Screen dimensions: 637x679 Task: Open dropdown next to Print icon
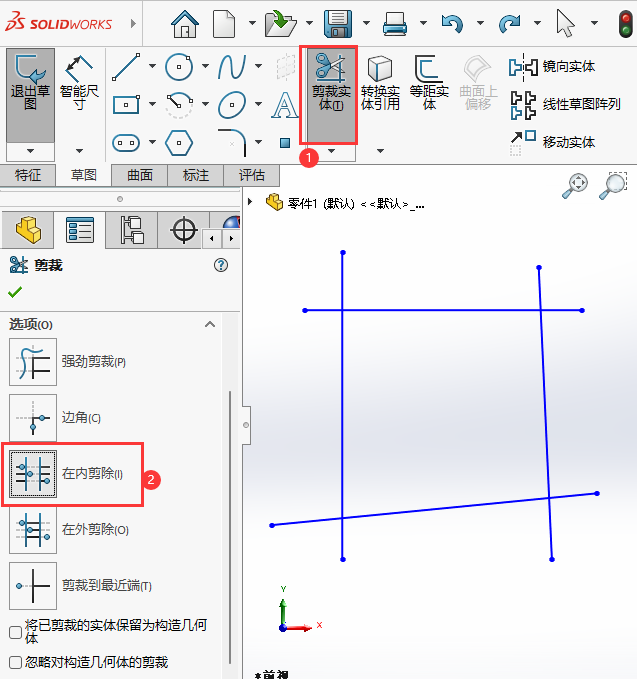(x=424, y=23)
